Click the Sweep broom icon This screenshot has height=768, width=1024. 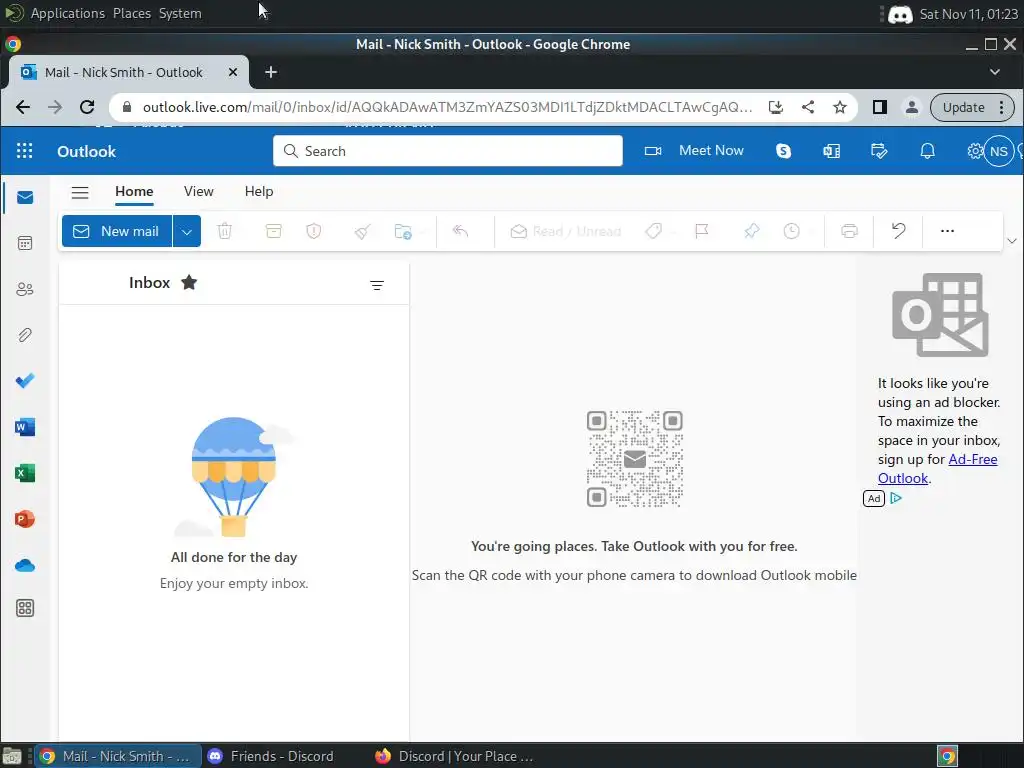point(362,231)
